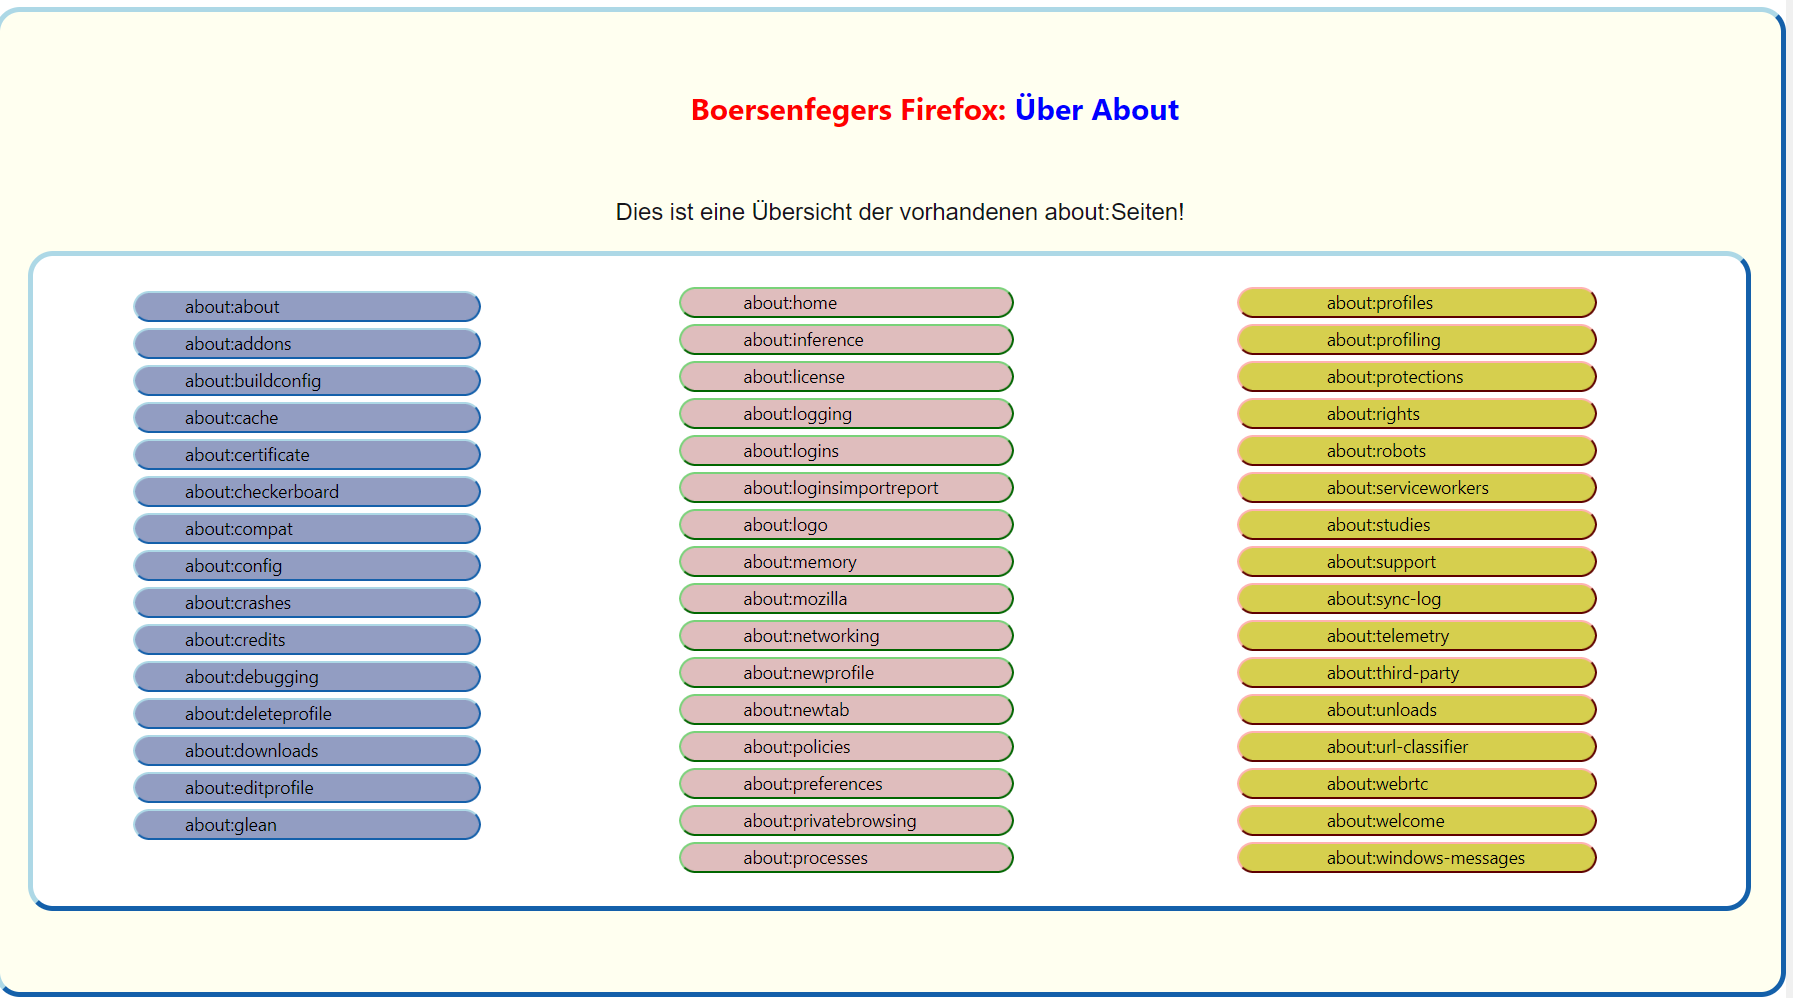The height and width of the screenshot is (998, 1793).
Task: Click the about:logging link
Action: (x=846, y=414)
